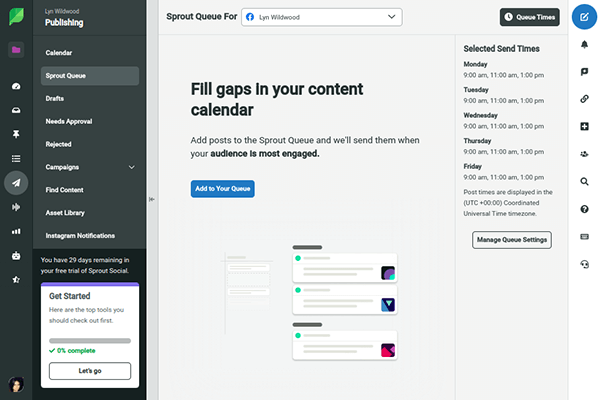Open the Lyn Wildwood profile dropdown

[321, 17]
